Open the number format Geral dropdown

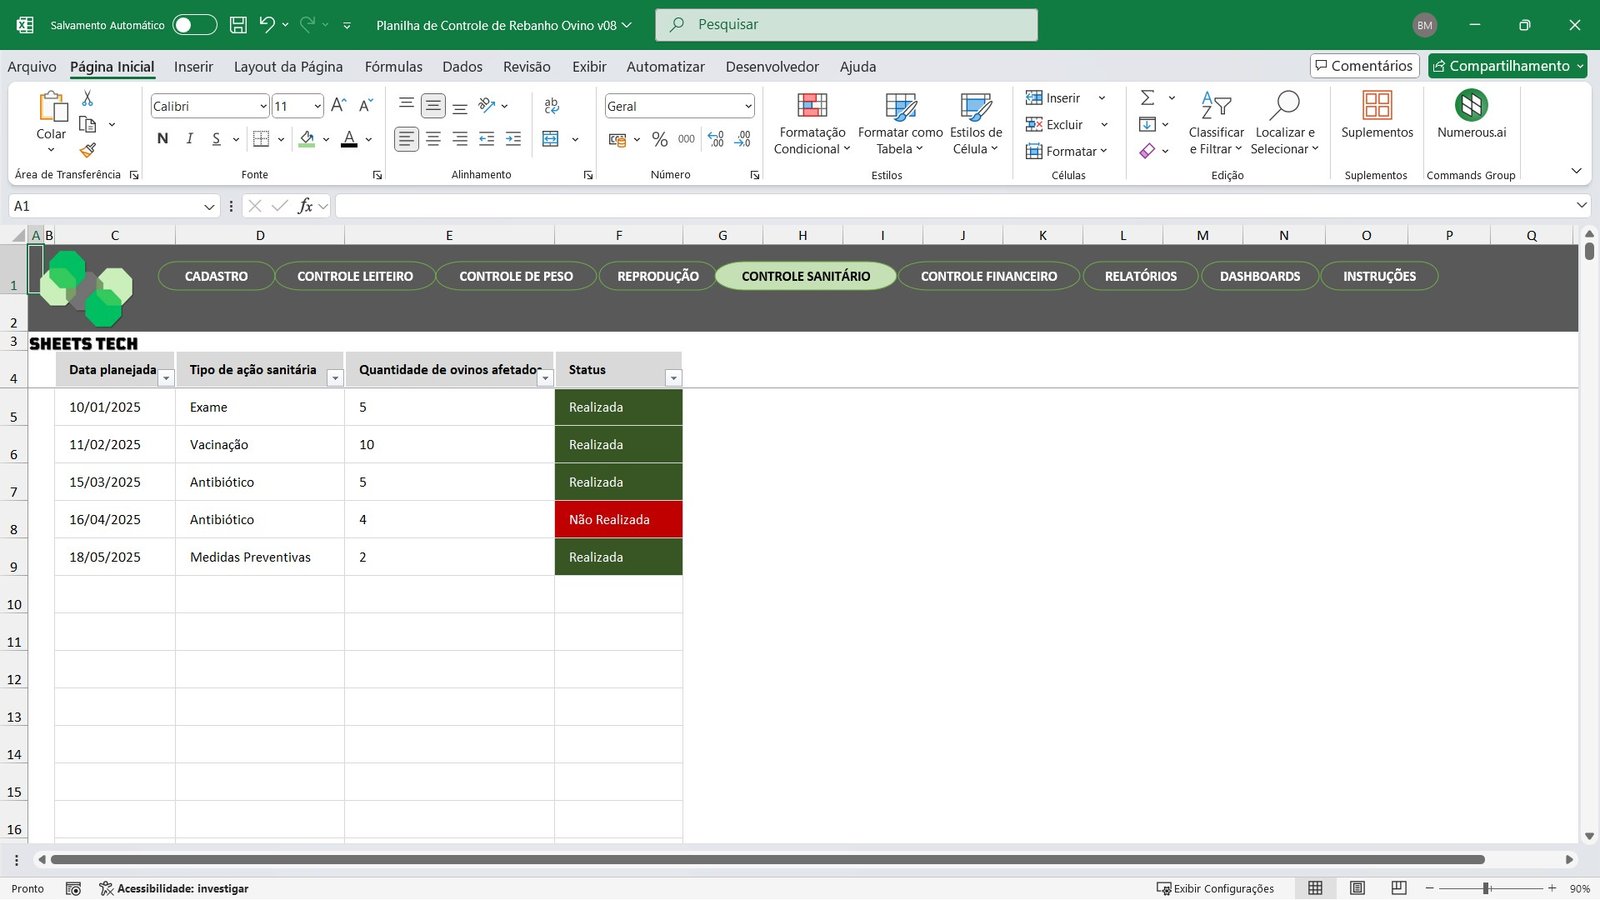click(748, 106)
